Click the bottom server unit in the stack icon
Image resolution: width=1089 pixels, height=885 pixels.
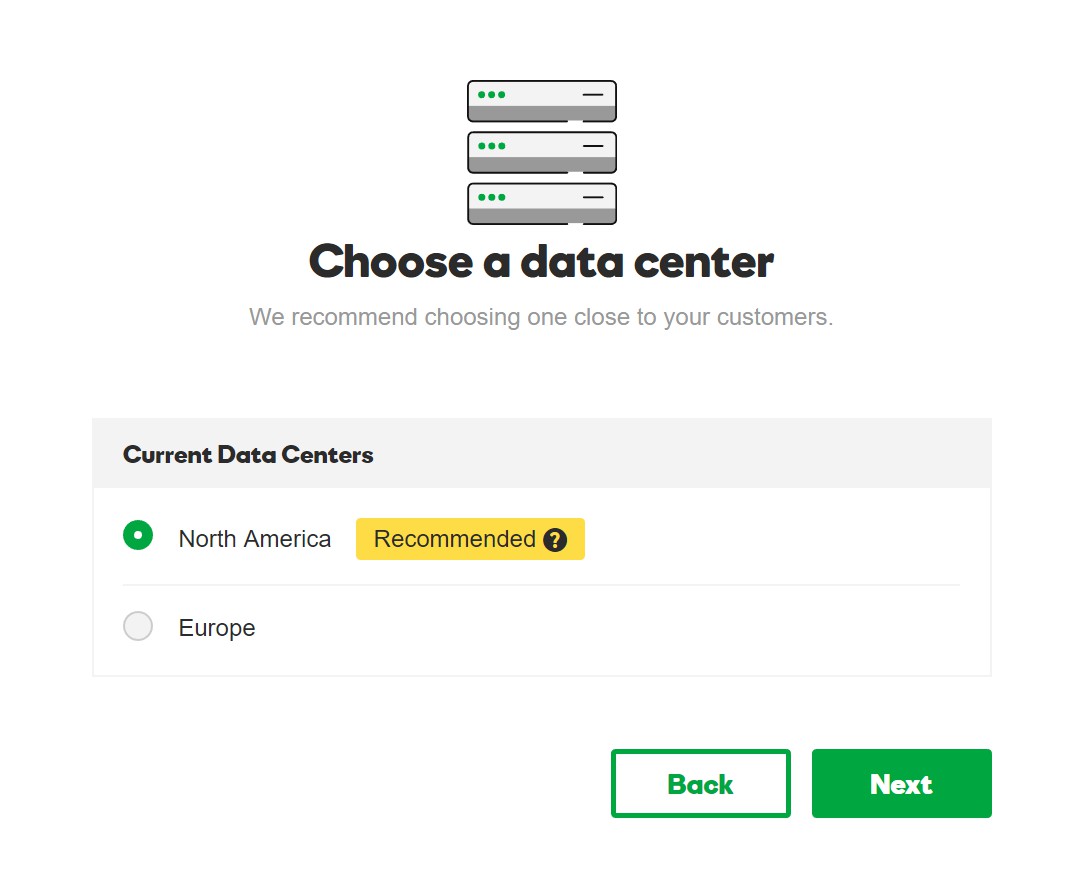[542, 204]
